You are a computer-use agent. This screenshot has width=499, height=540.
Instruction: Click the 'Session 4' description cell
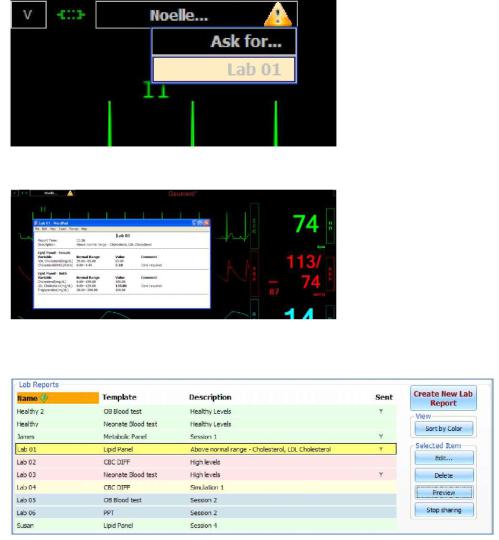[x=204, y=526]
